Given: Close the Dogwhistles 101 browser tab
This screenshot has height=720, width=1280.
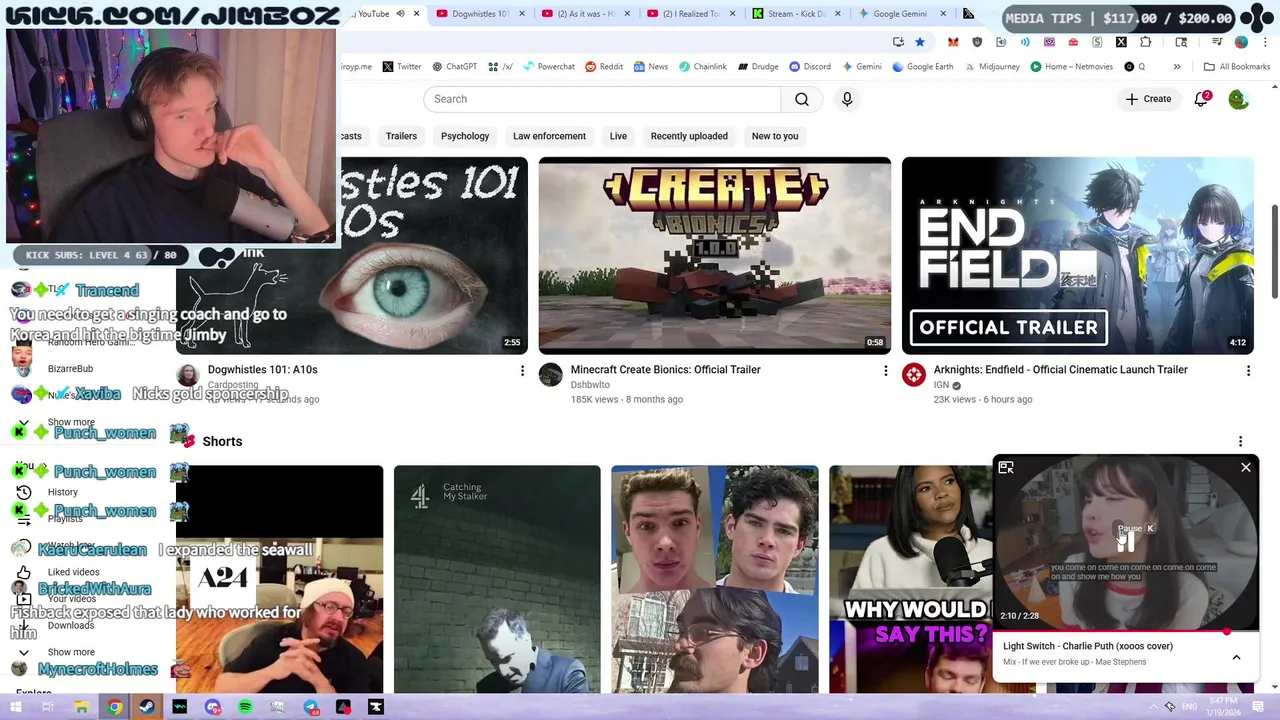Looking at the screenshot, I should (x=521, y=14).
